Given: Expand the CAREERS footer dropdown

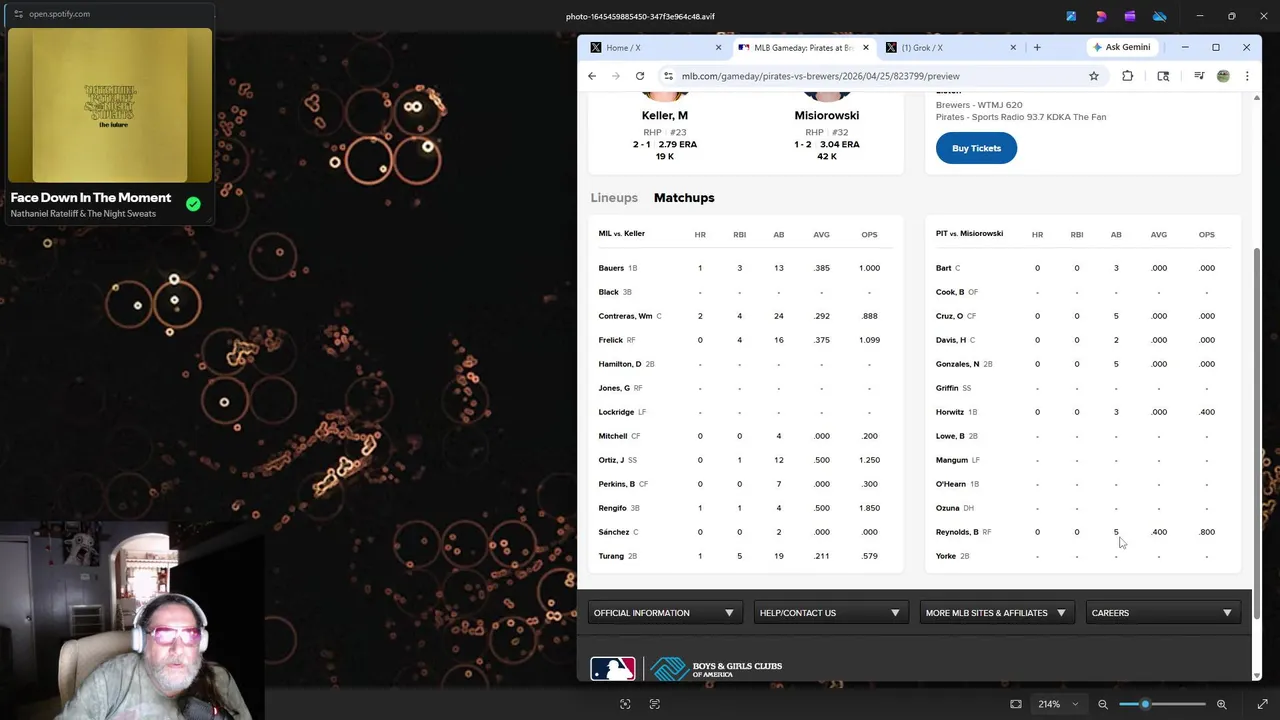Looking at the screenshot, I should click(1161, 613).
